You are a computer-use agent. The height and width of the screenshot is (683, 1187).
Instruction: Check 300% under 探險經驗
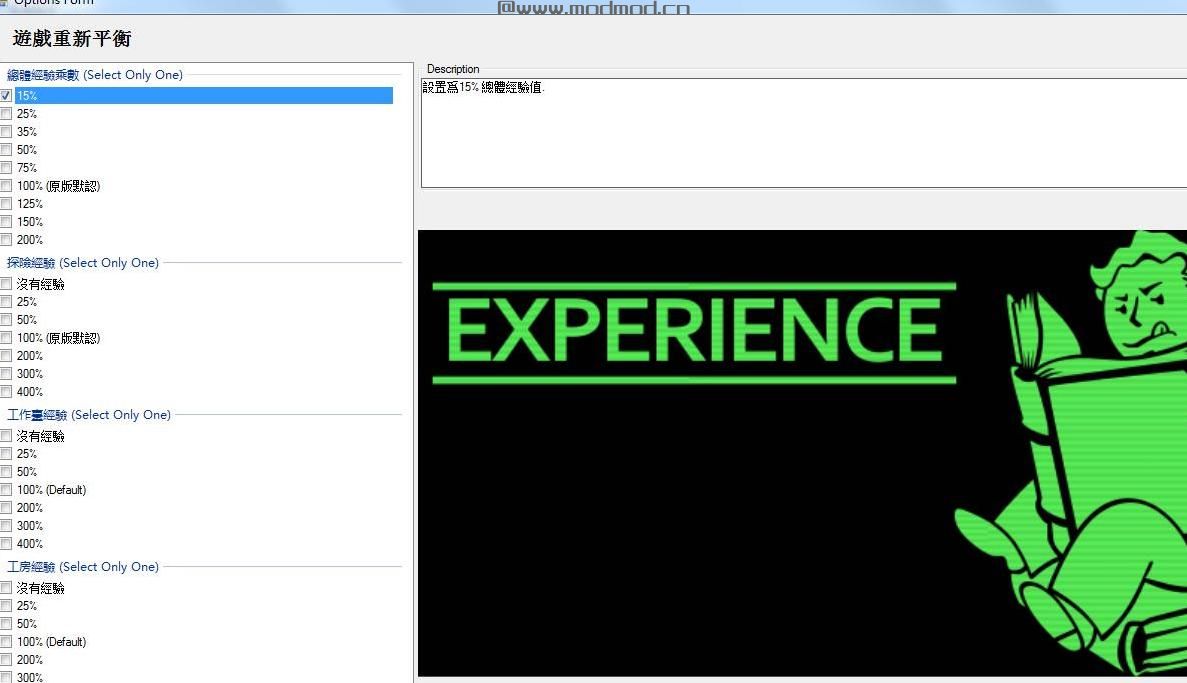point(6,374)
